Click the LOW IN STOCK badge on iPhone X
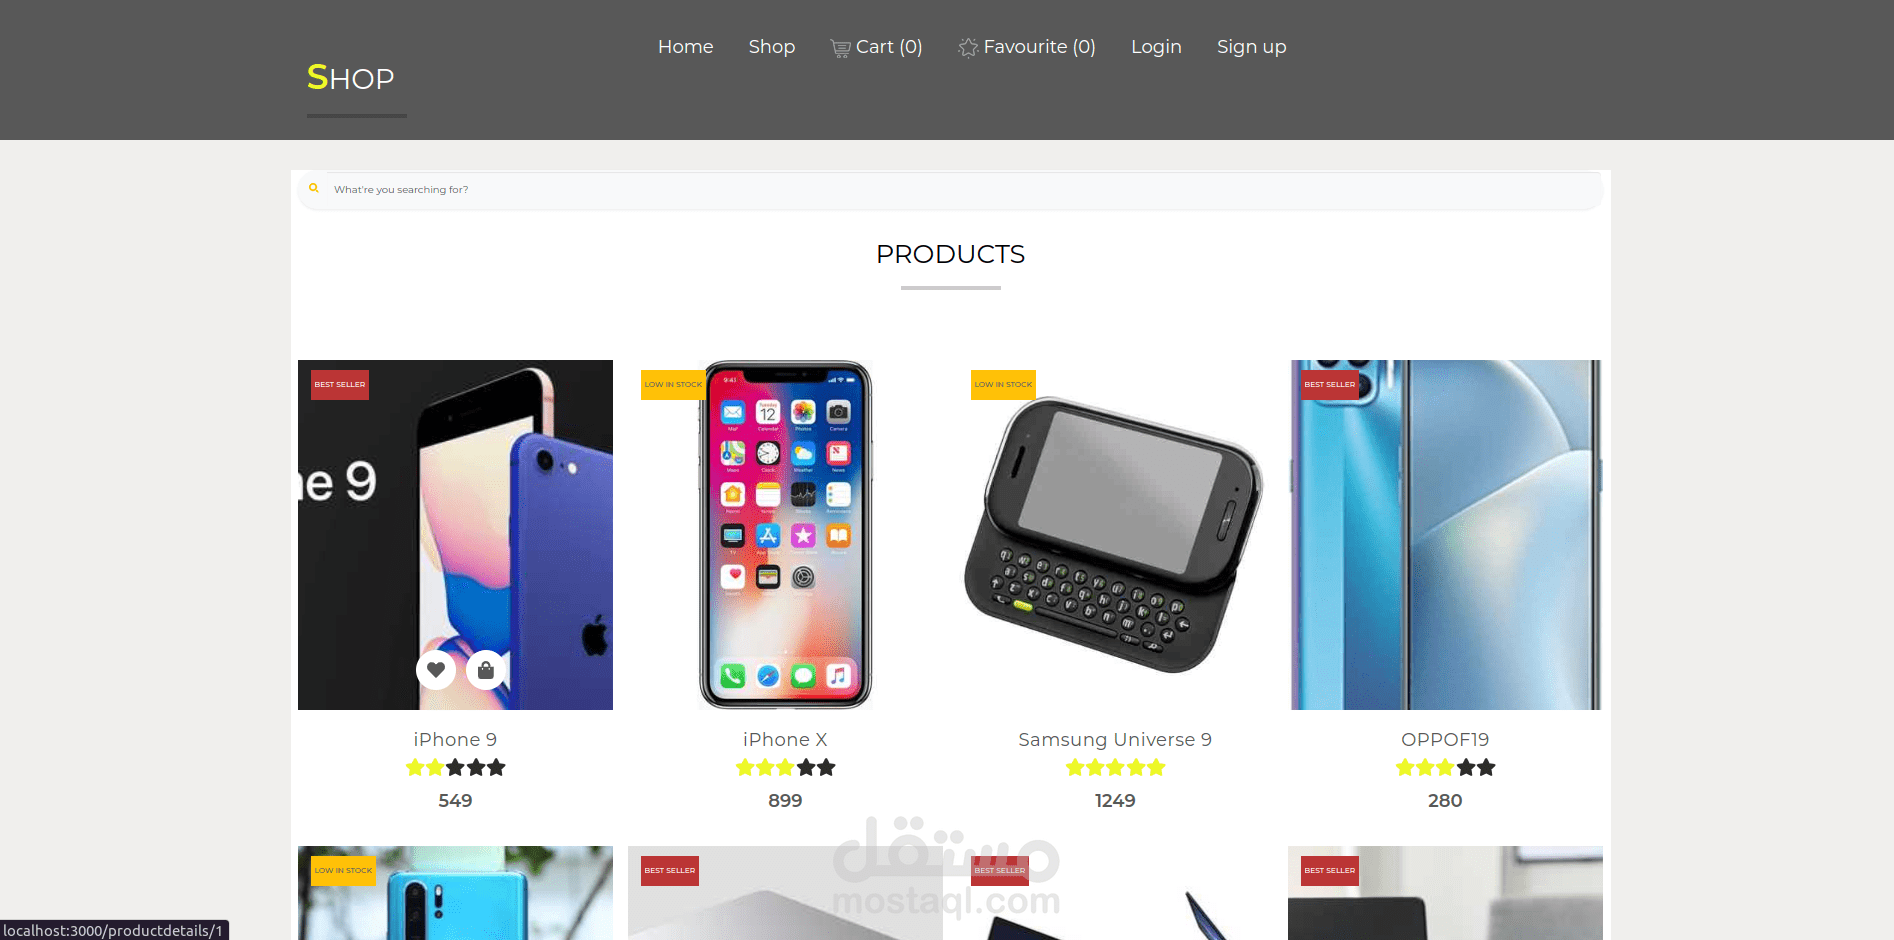The image size is (1894, 940). (673, 385)
